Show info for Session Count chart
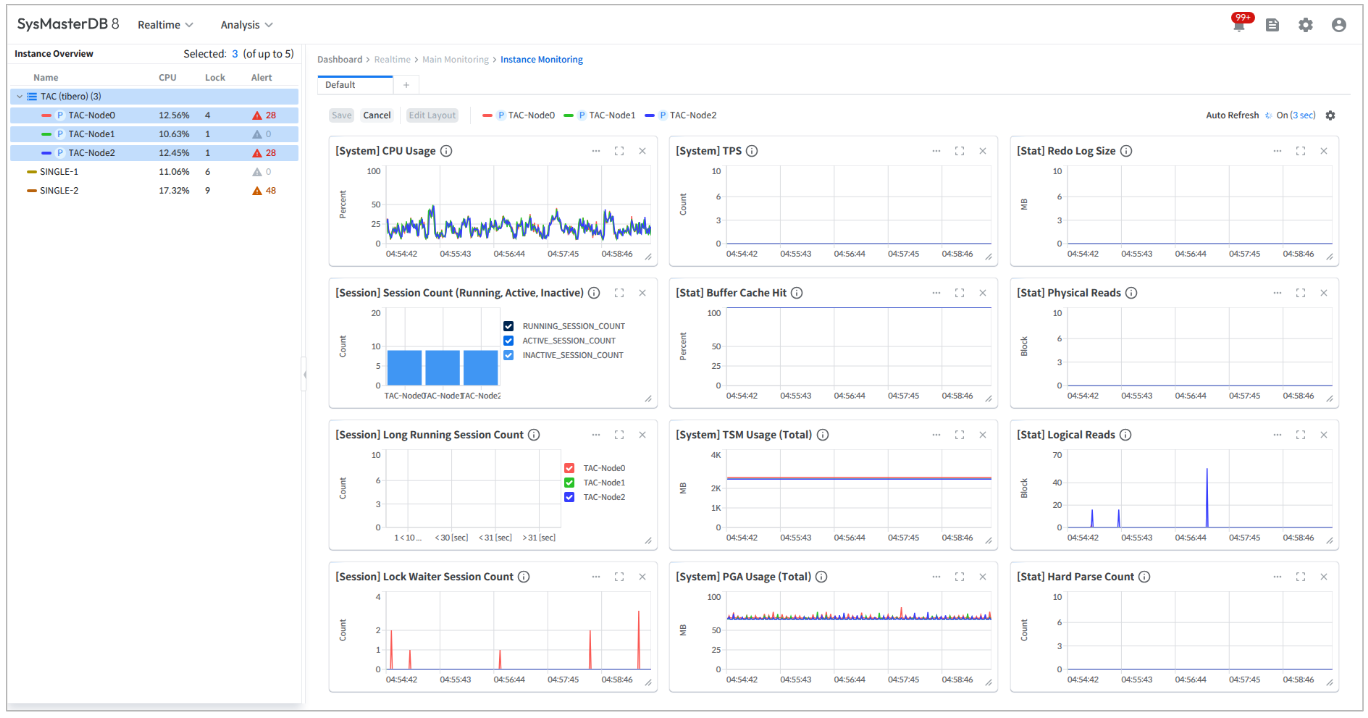Screen dimensions: 1368x718 pyautogui.click(x=594, y=293)
